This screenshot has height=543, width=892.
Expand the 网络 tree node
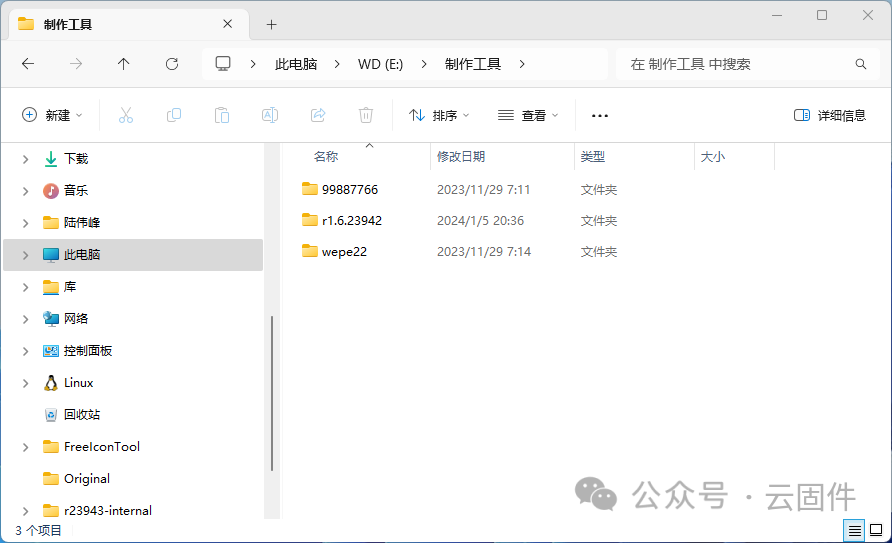[25, 319]
